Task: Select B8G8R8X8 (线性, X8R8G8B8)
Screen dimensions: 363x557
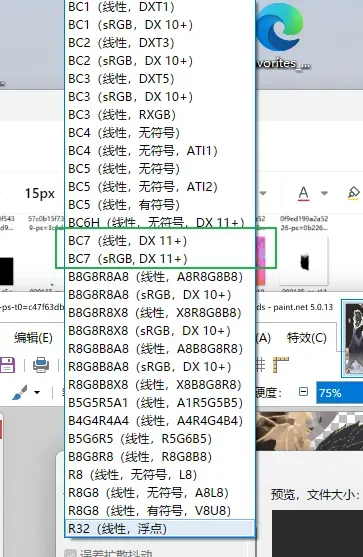Action: click(x=160, y=313)
